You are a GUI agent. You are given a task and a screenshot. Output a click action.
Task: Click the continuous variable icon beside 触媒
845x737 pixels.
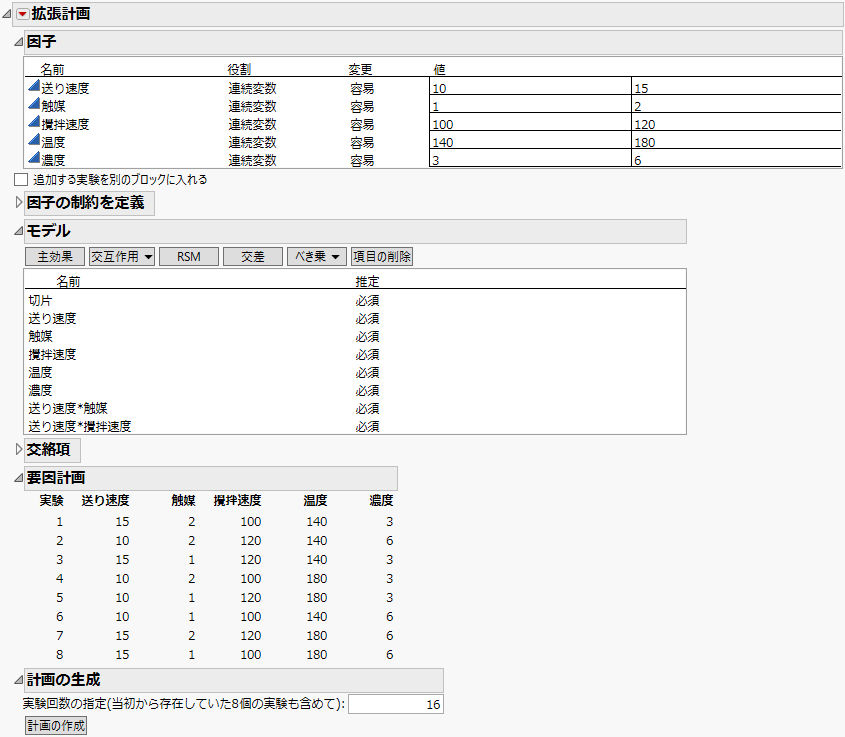click(32, 106)
